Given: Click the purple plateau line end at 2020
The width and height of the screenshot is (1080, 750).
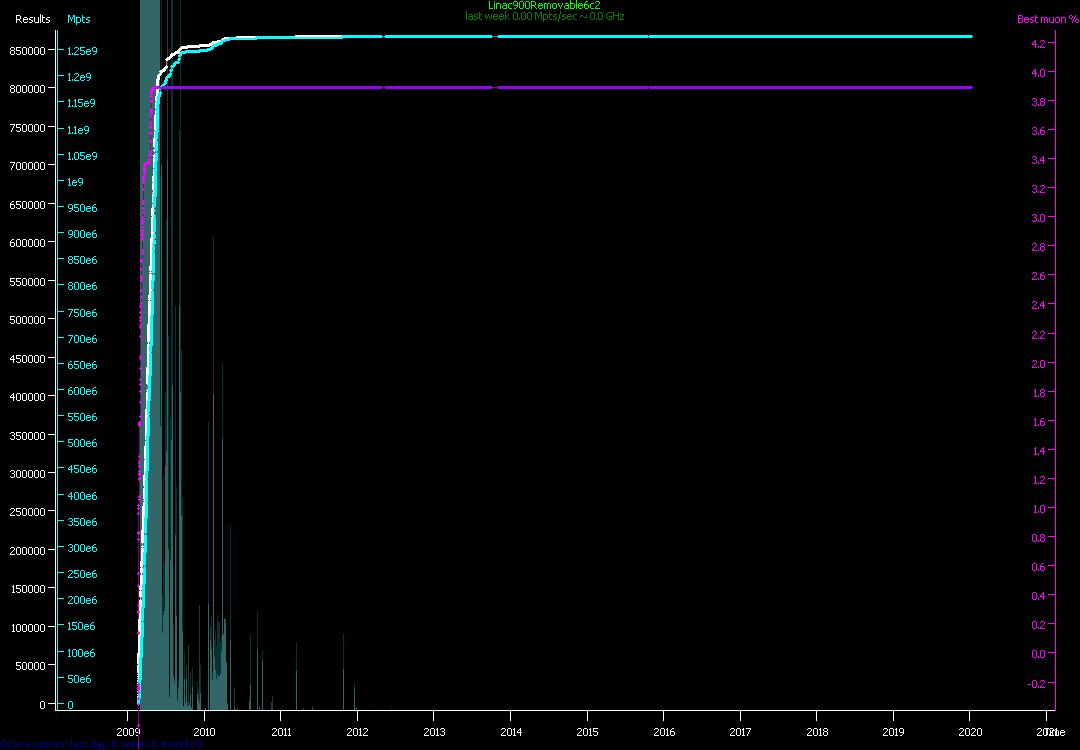Looking at the screenshot, I should coord(969,88).
